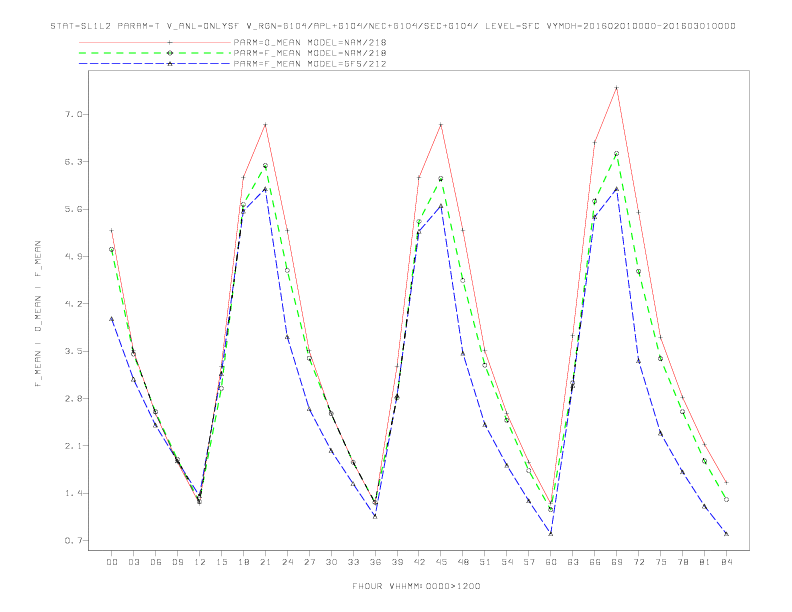Screen dimensions: 792x612
Task: Click y-axis tick label 0.7
Action: click(73, 541)
